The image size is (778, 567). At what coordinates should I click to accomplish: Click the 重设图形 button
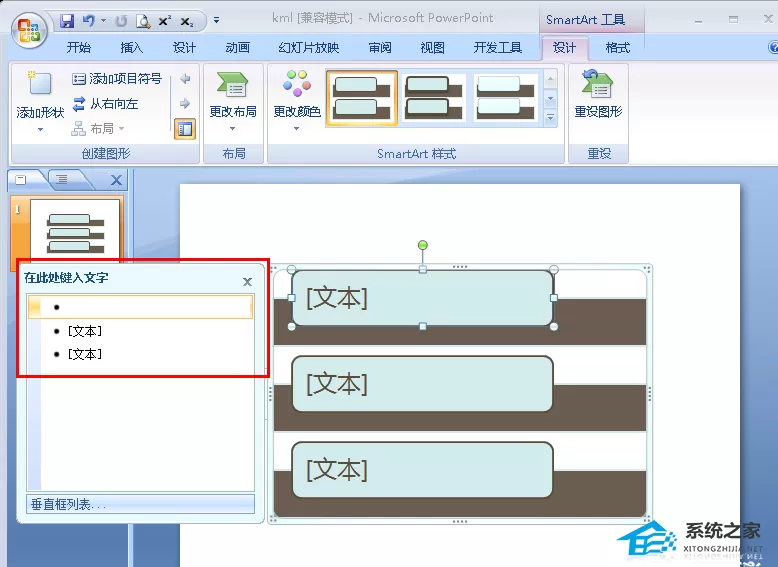[x=598, y=96]
